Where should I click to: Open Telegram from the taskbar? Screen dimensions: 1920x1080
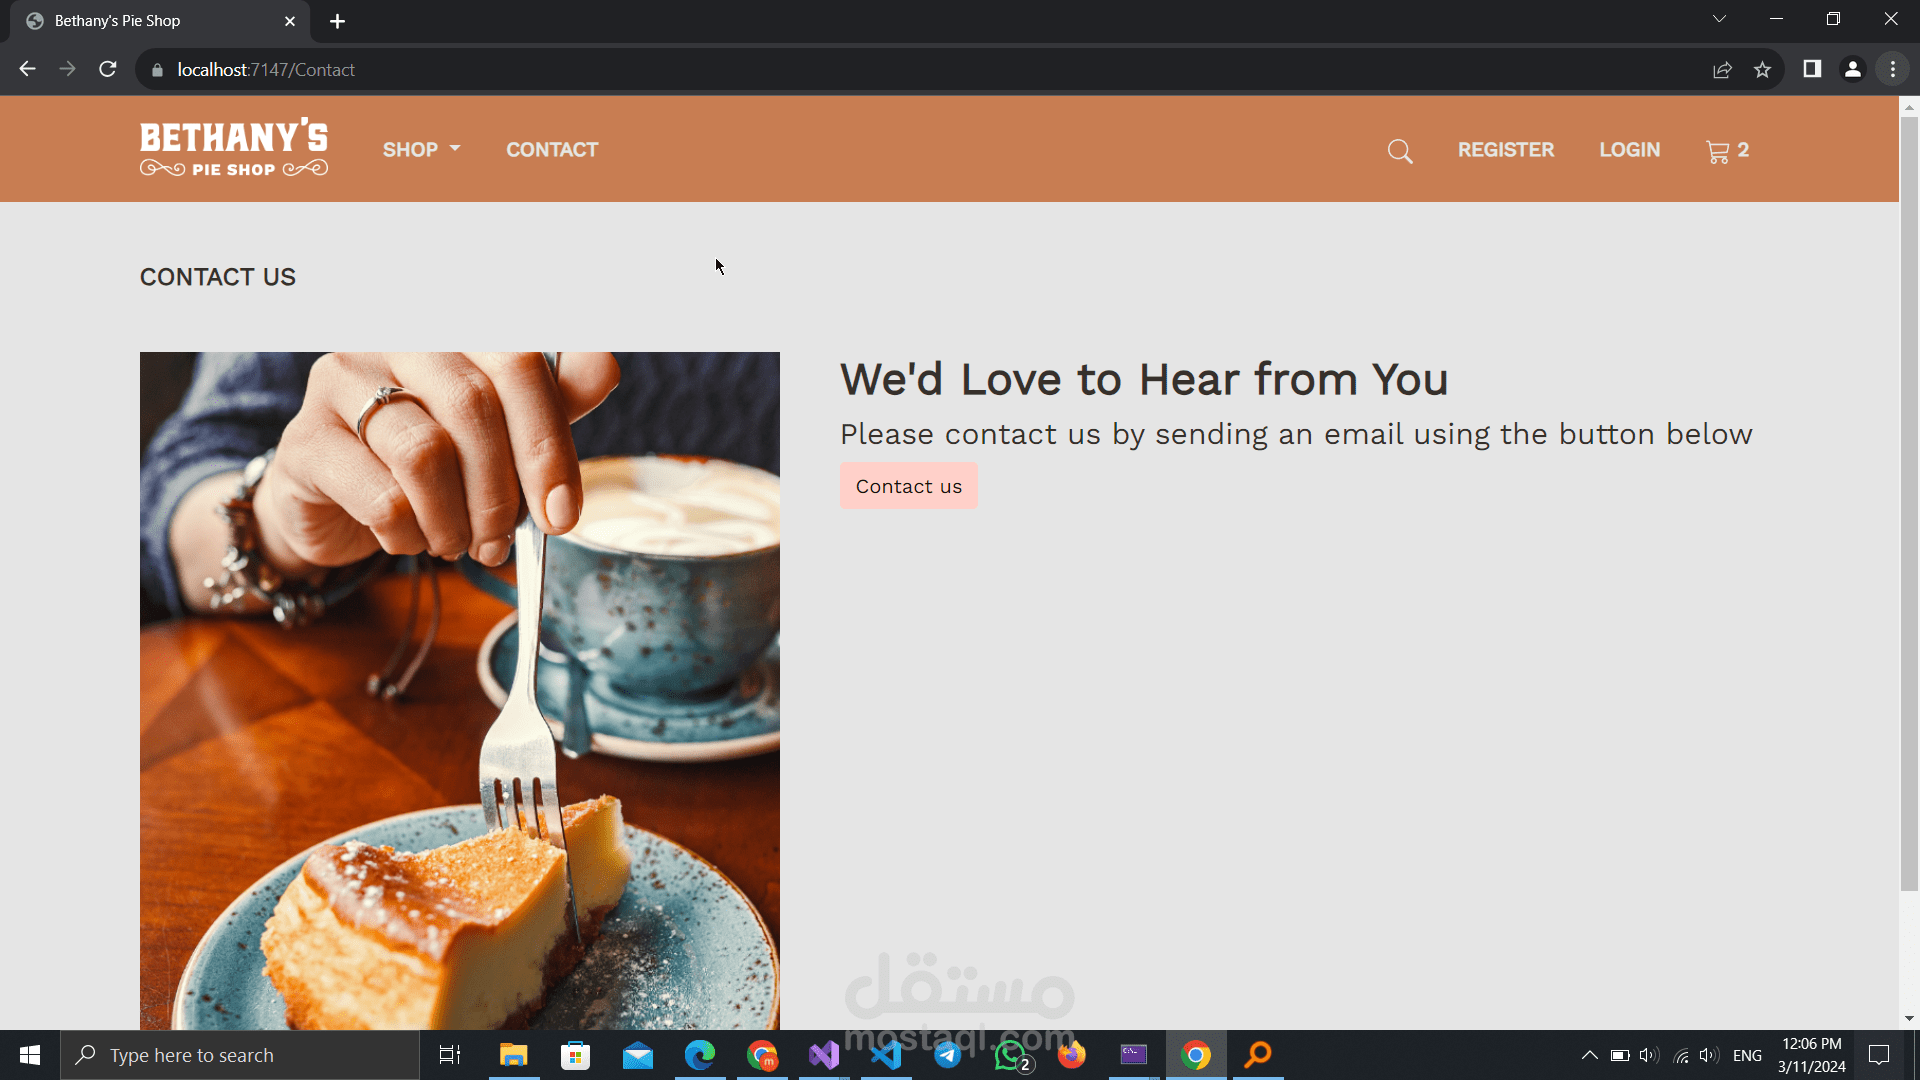(948, 1055)
